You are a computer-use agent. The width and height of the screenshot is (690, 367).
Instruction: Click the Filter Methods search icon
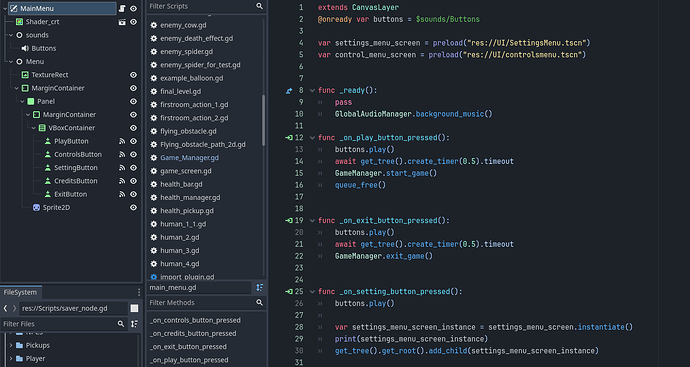tap(260, 302)
